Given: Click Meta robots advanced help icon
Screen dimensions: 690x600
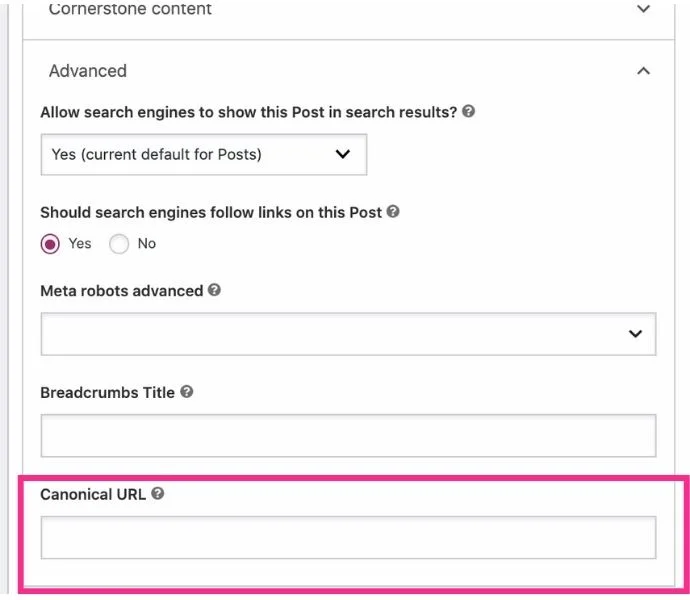Looking at the screenshot, I should pyautogui.click(x=214, y=291).
